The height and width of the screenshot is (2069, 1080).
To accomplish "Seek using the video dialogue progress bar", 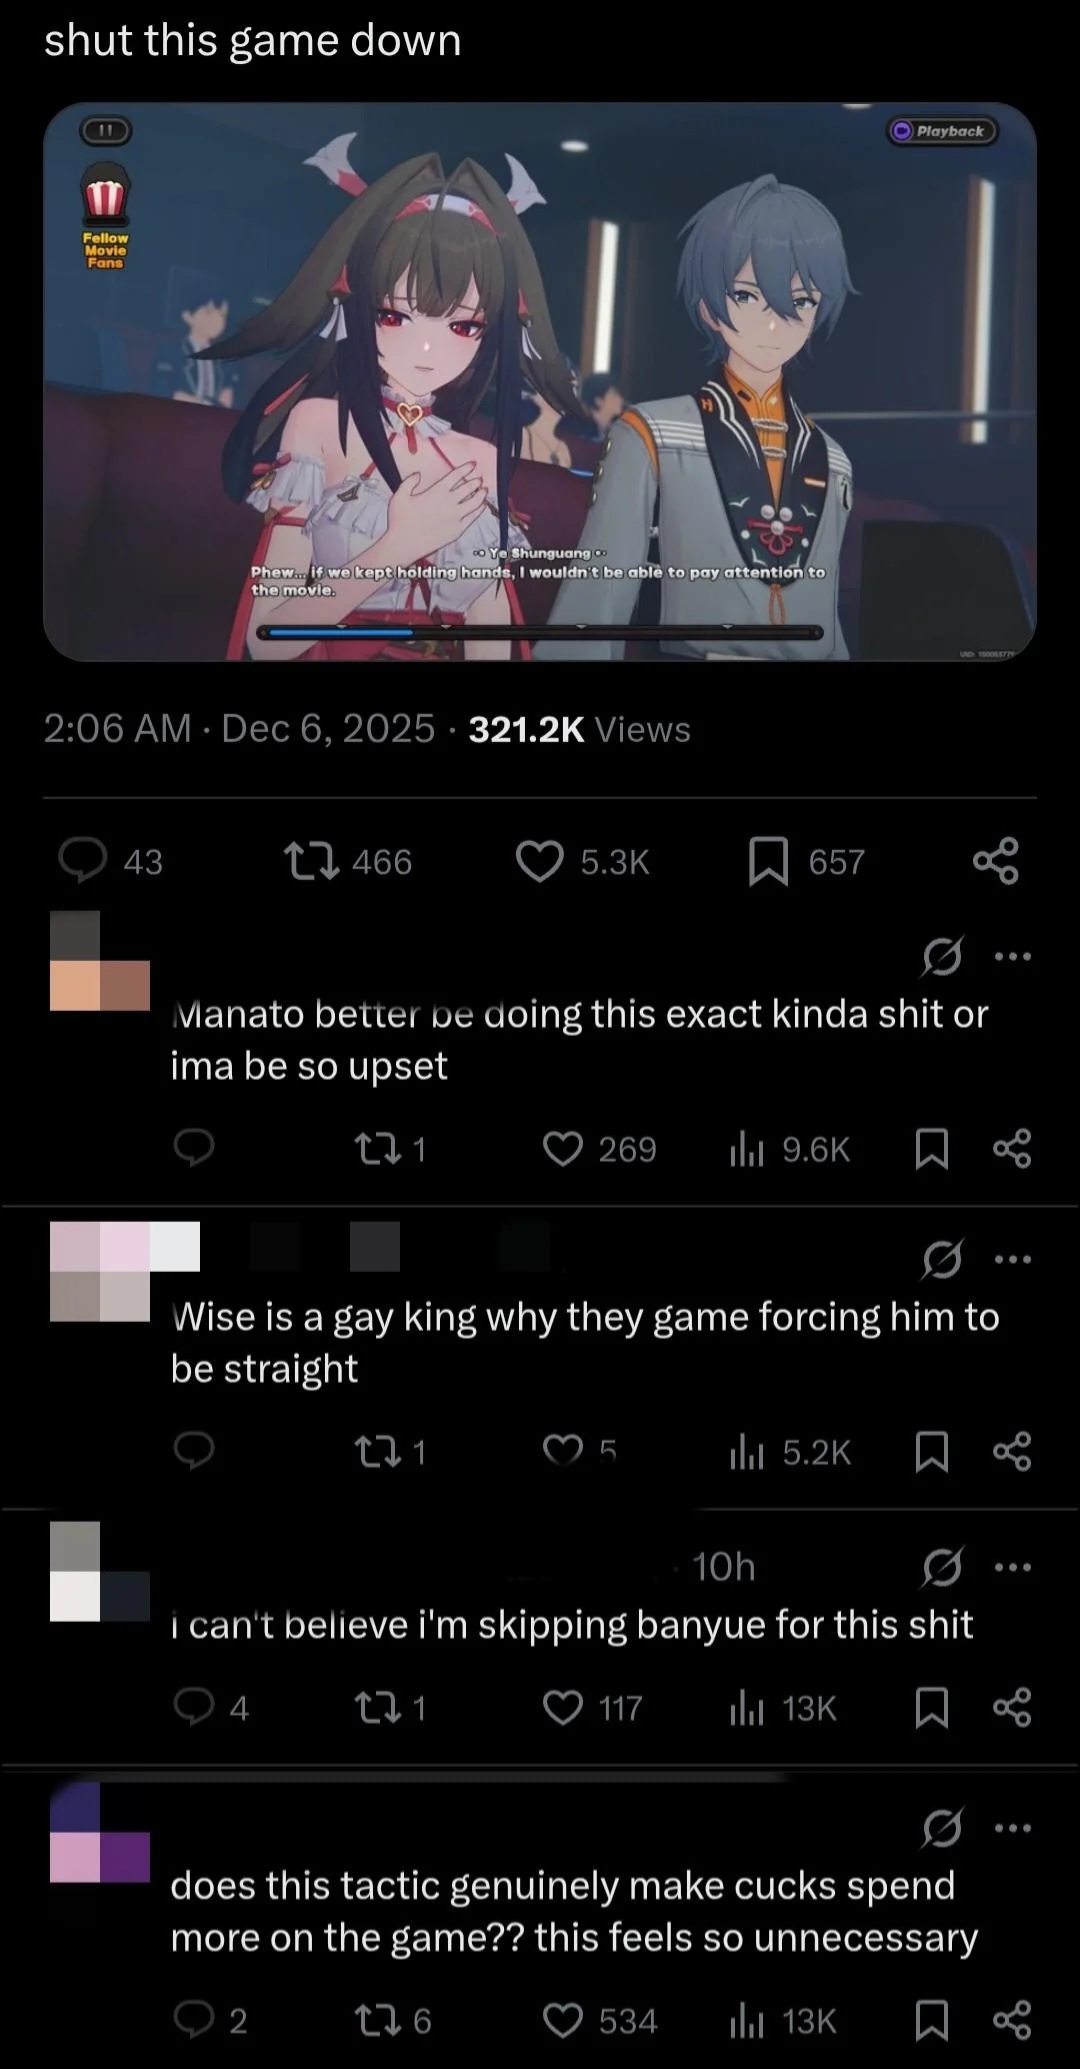I will [540, 632].
